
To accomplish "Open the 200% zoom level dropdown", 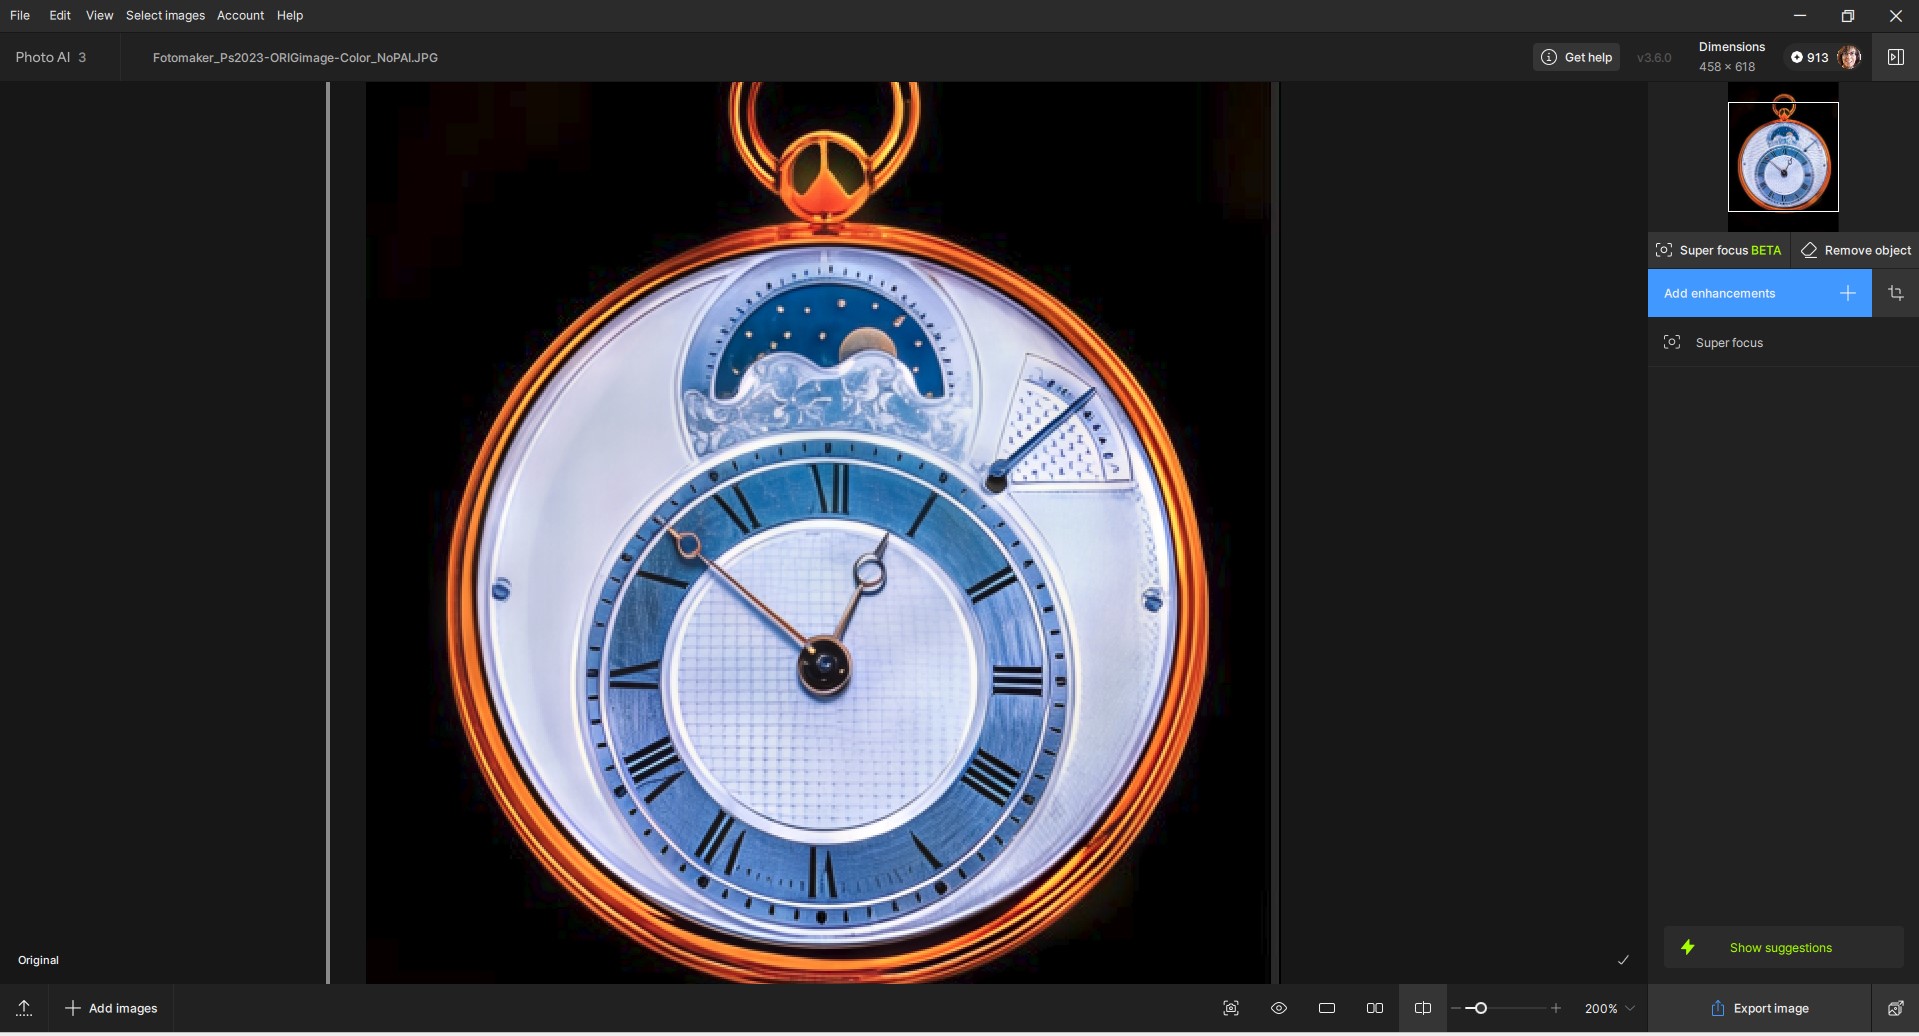I will click(x=1609, y=1008).
